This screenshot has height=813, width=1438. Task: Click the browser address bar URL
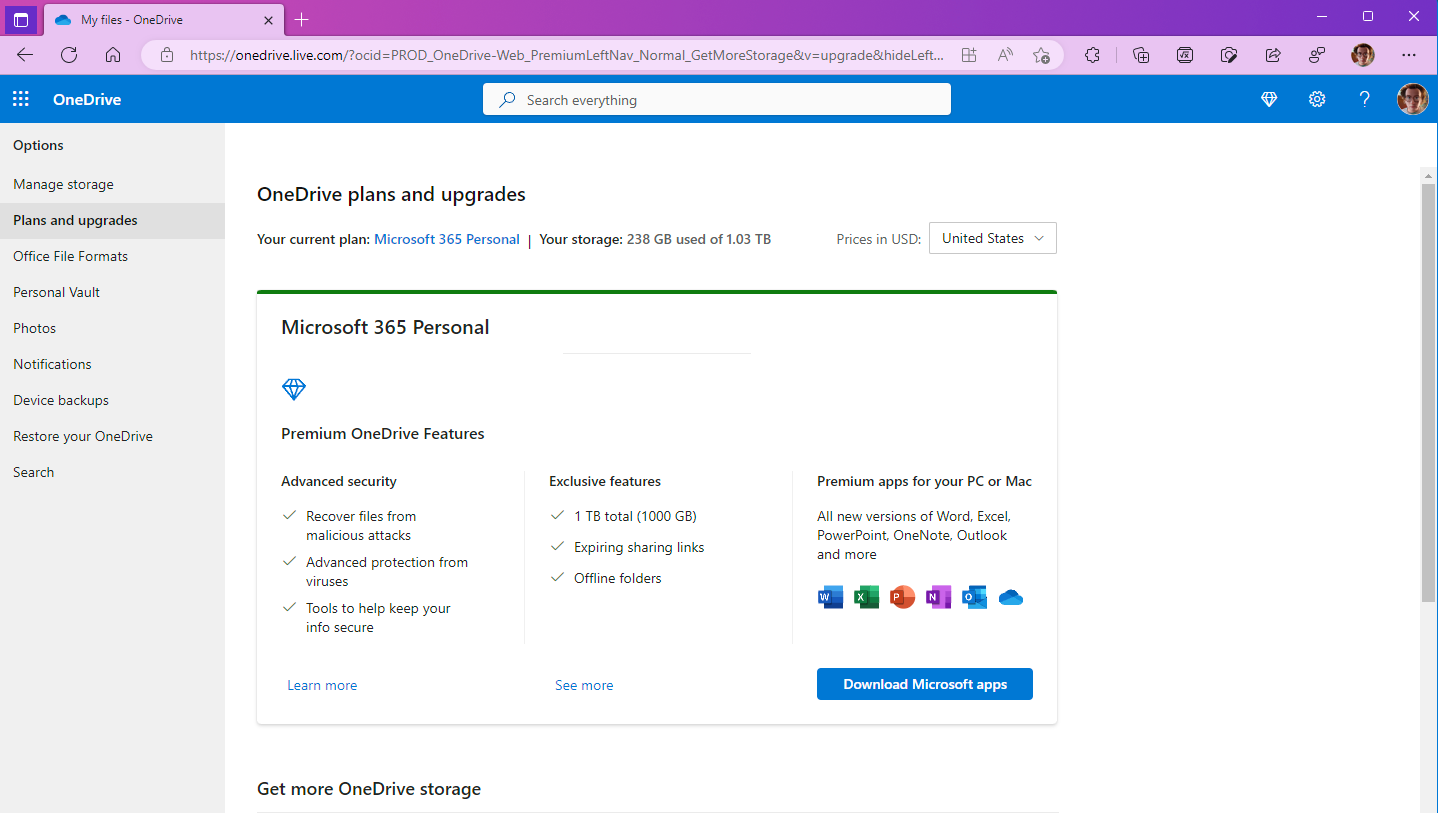(567, 55)
